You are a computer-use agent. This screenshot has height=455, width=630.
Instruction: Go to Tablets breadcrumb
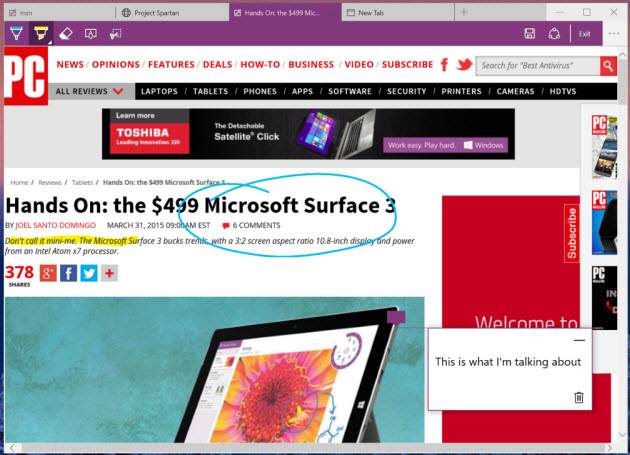pos(82,182)
